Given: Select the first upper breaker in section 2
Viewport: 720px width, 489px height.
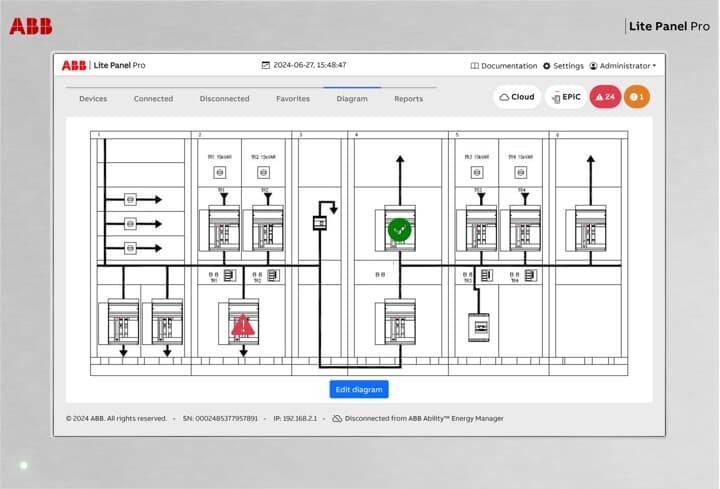Looking at the screenshot, I should (x=224, y=228).
